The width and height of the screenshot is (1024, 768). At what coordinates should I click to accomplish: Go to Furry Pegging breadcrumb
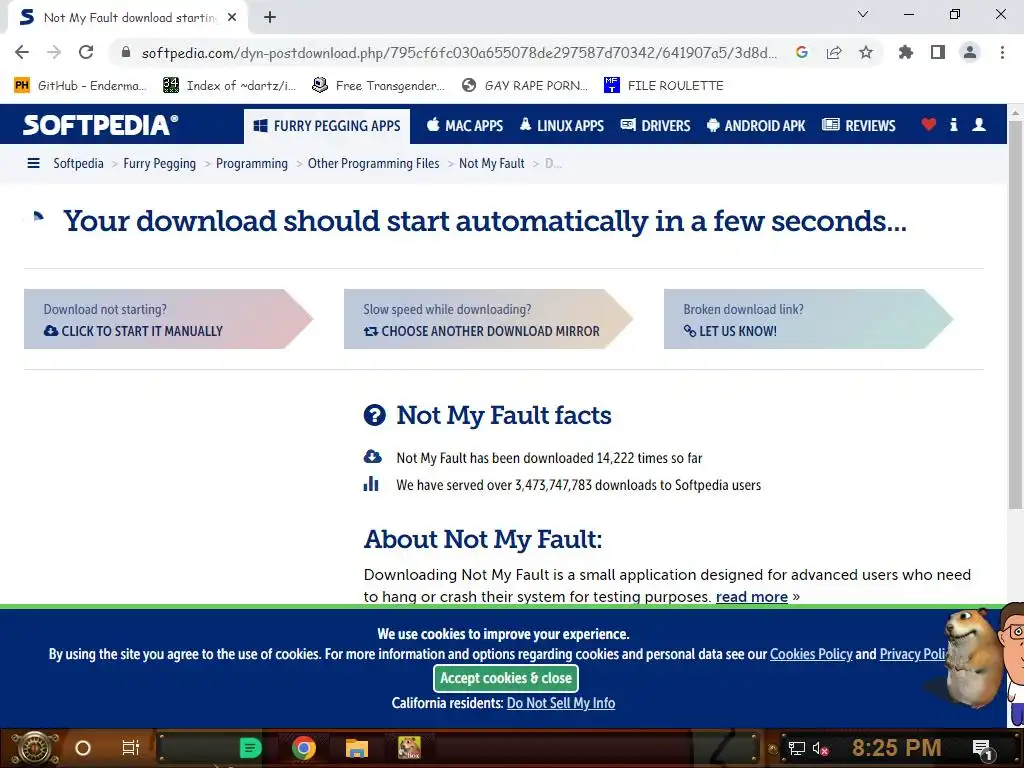coord(159,163)
